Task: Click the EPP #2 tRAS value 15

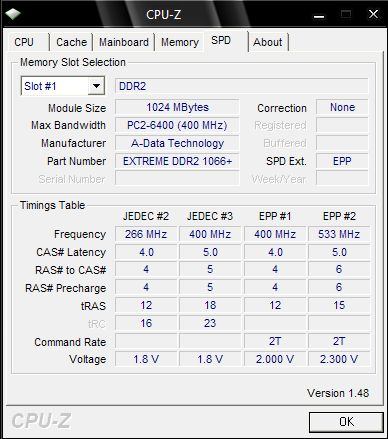Action: tap(339, 305)
